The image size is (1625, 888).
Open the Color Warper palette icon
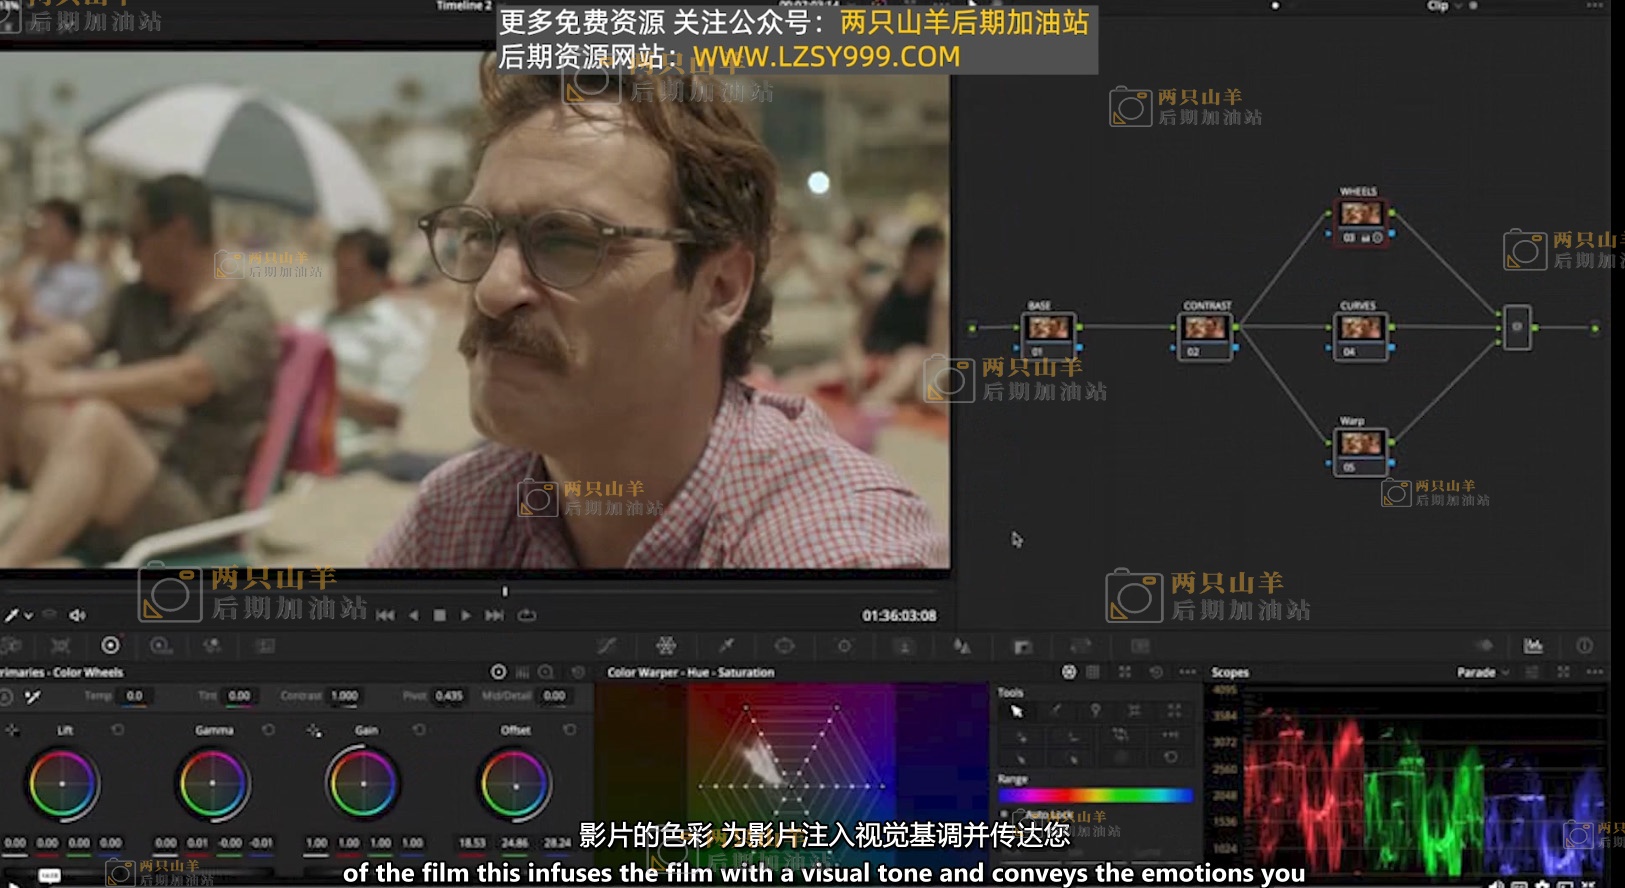pos(666,646)
